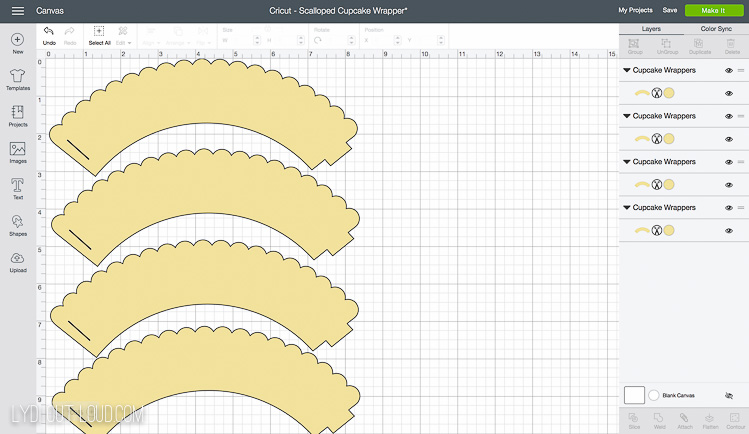The width and height of the screenshot is (749, 434).
Task: Open the Edit dropdown in toolbar
Action: point(123,36)
